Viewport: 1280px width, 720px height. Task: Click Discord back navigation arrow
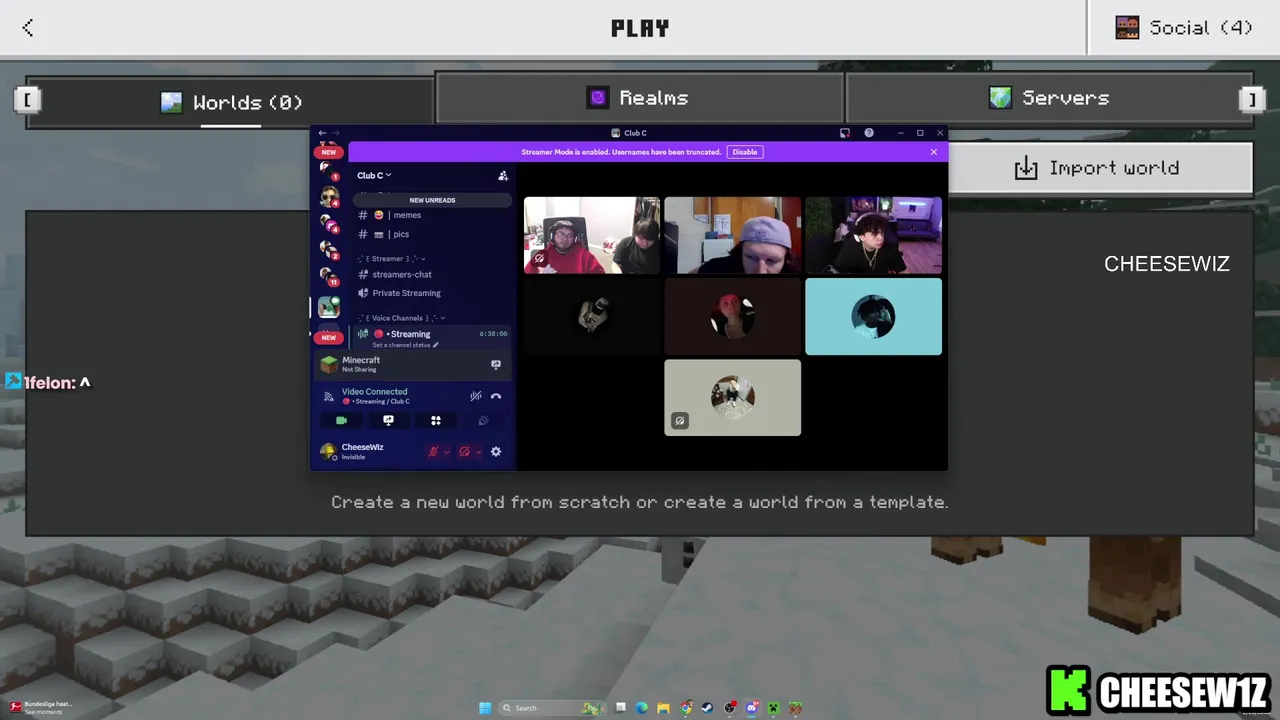322,133
